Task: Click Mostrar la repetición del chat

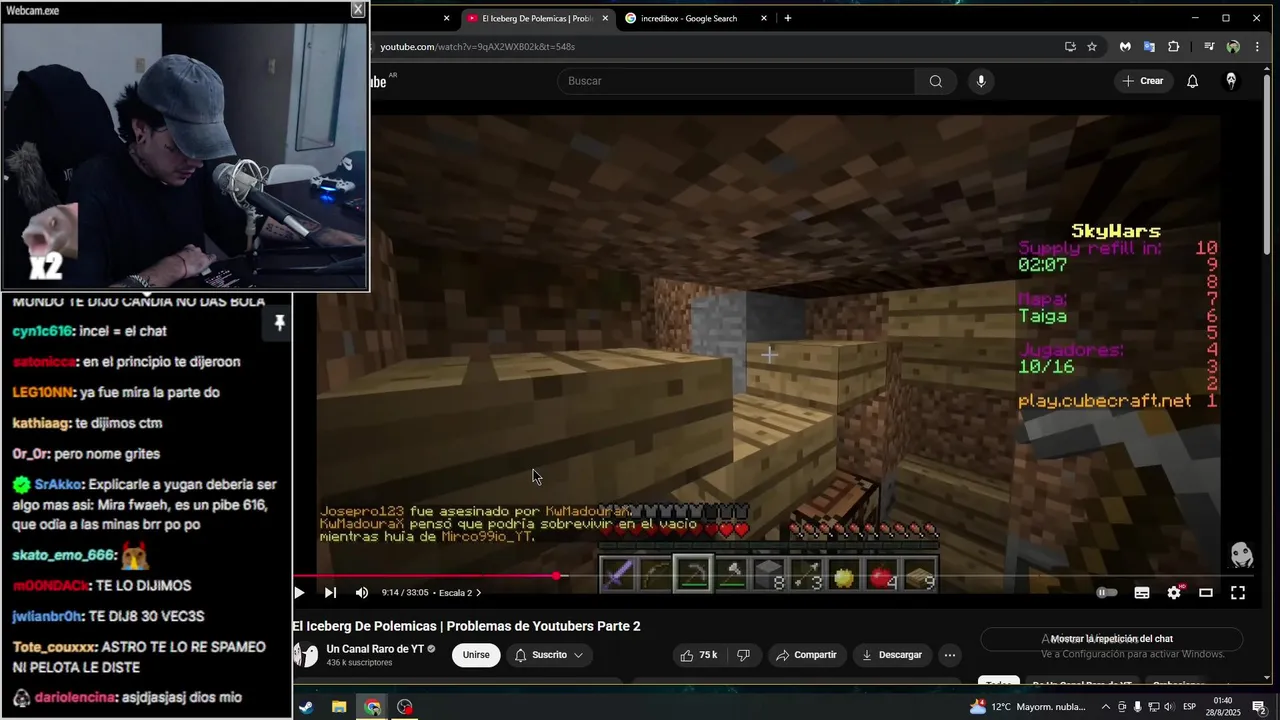Action: (x=1112, y=639)
